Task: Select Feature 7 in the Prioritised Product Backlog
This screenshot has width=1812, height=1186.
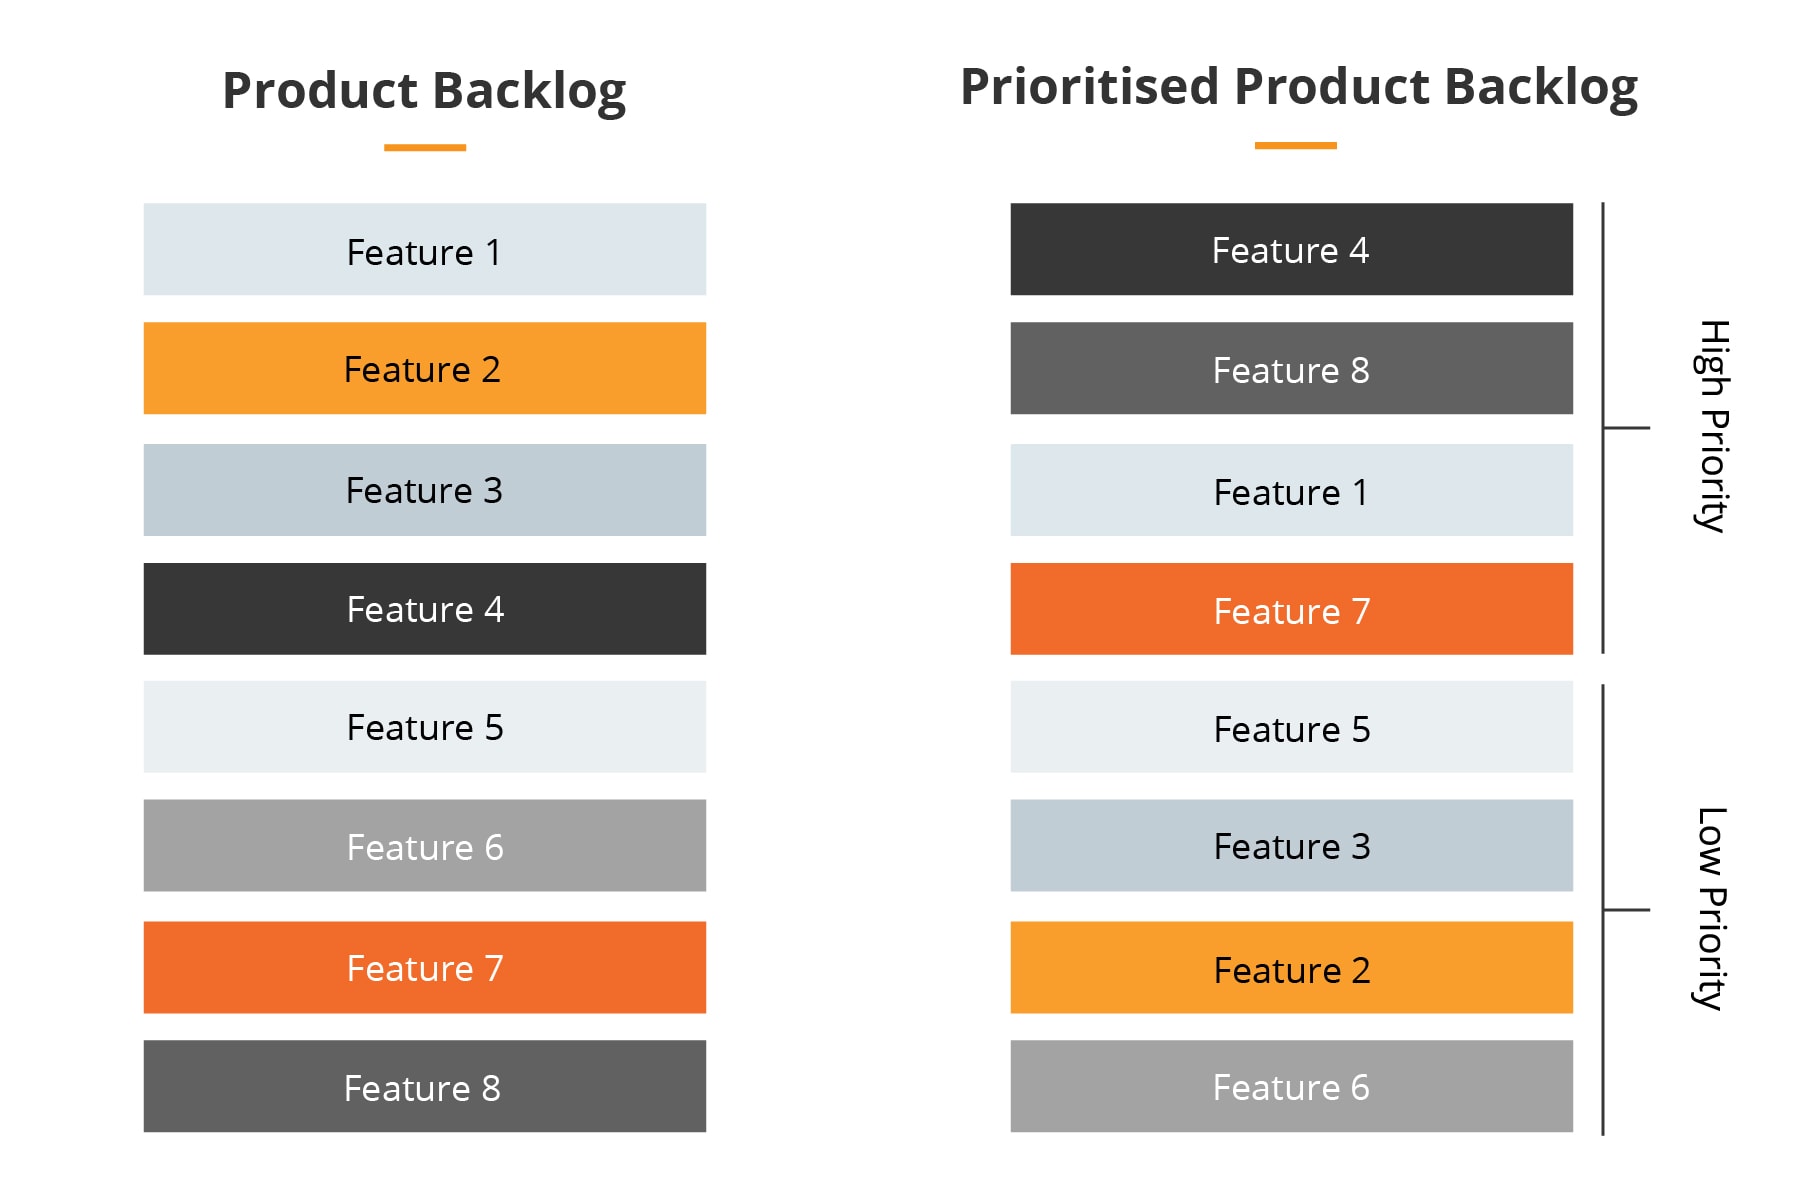Action: (x=1291, y=609)
